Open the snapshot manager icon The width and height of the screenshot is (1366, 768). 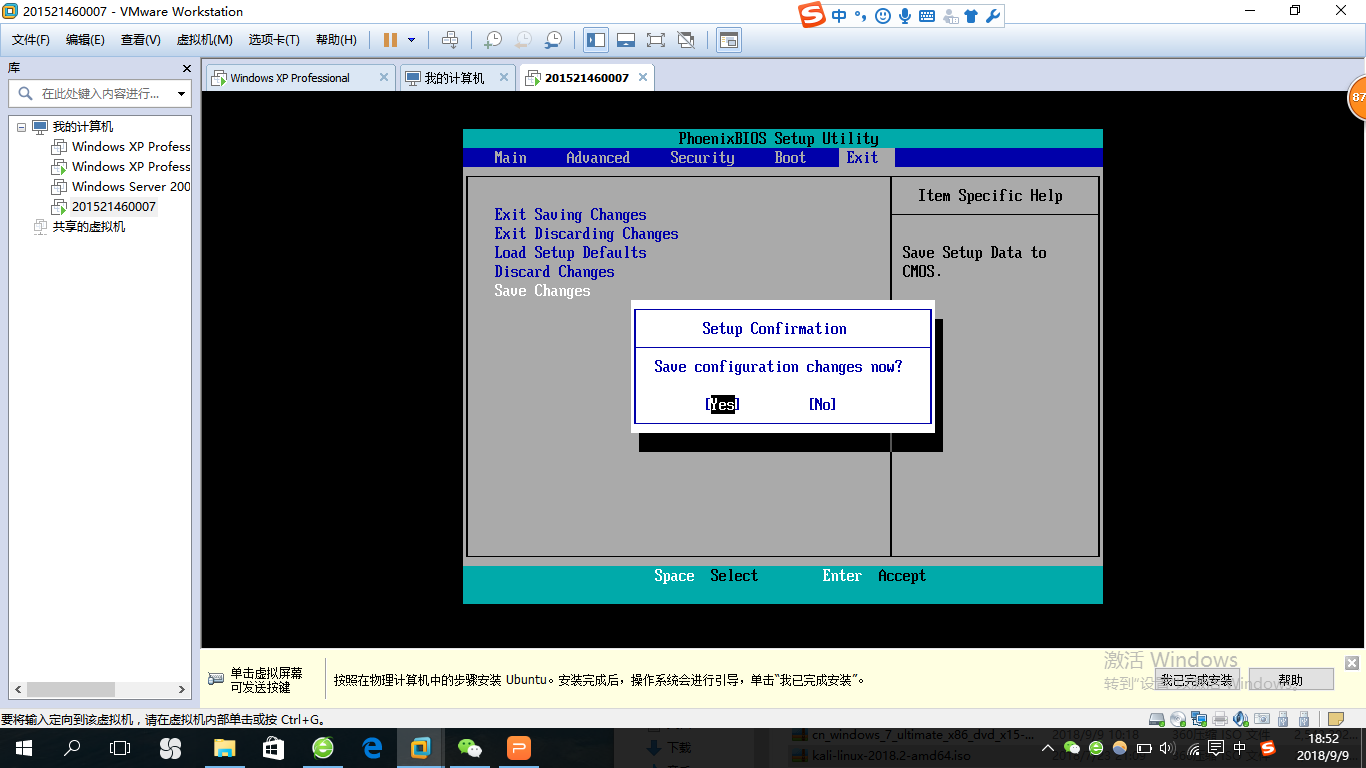(553, 40)
